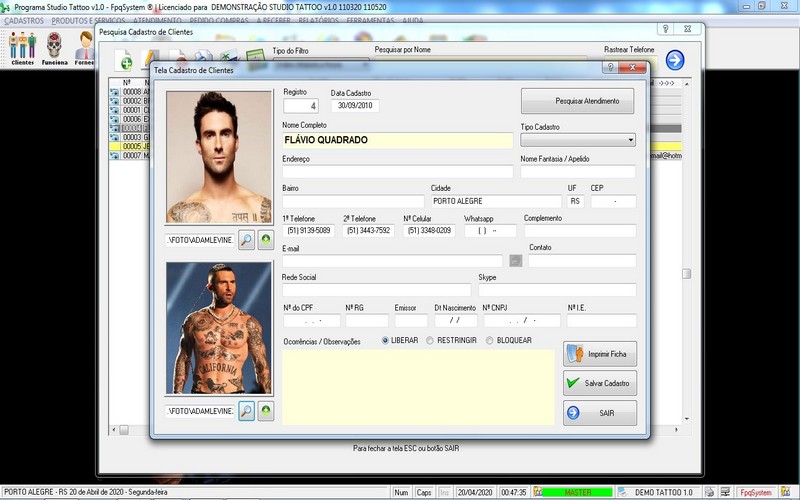Open the Fornecedores toolbar icon
Viewport: 800px width, 500px height.
(85, 48)
